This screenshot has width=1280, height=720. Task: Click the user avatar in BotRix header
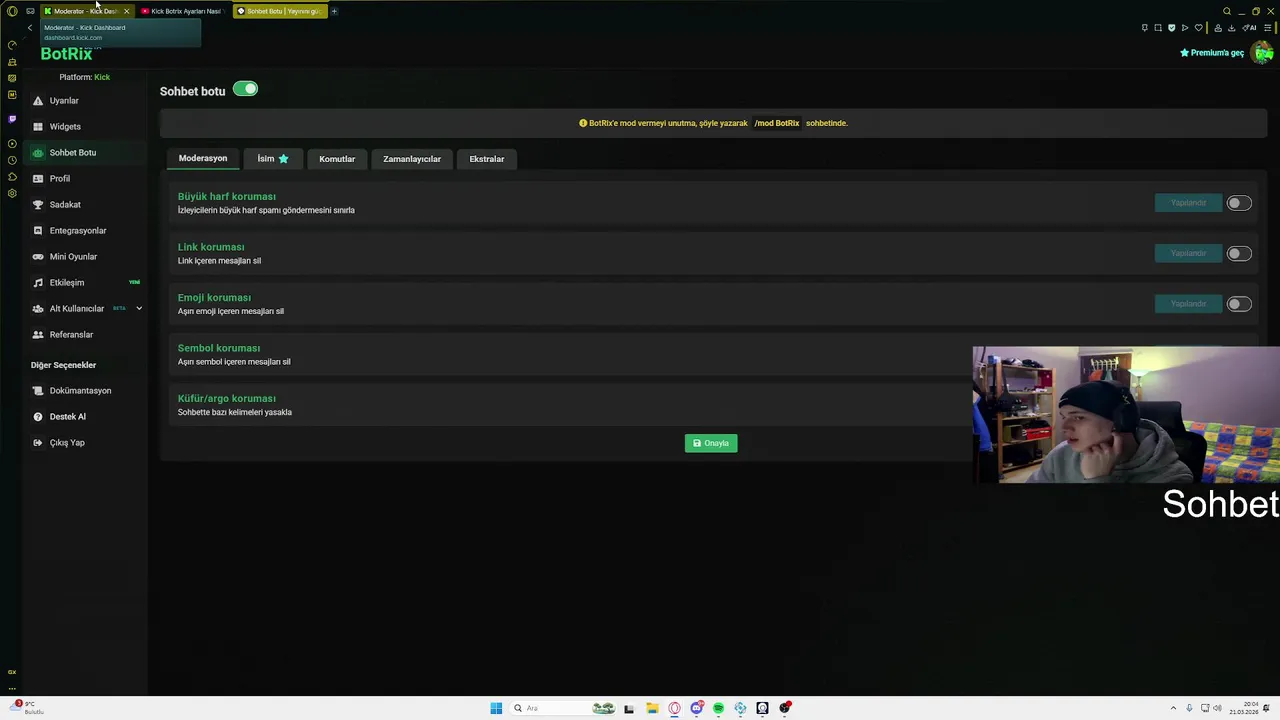point(1264,53)
